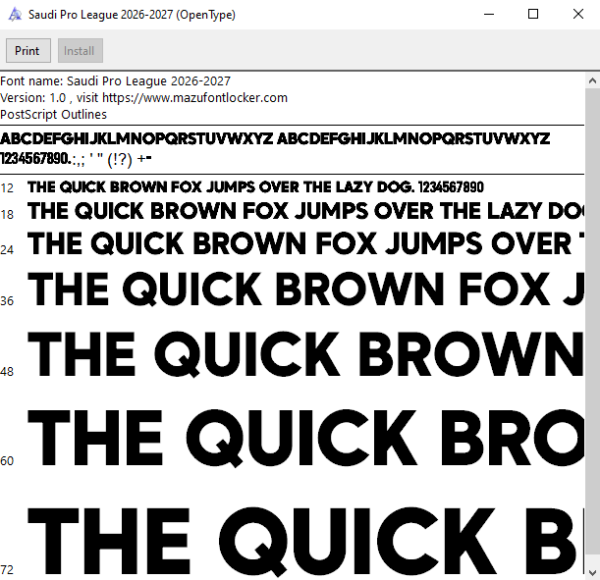Click the uppercase alphabet sample line
This screenshot has height=580, width=600.
(x=275, y=138)
